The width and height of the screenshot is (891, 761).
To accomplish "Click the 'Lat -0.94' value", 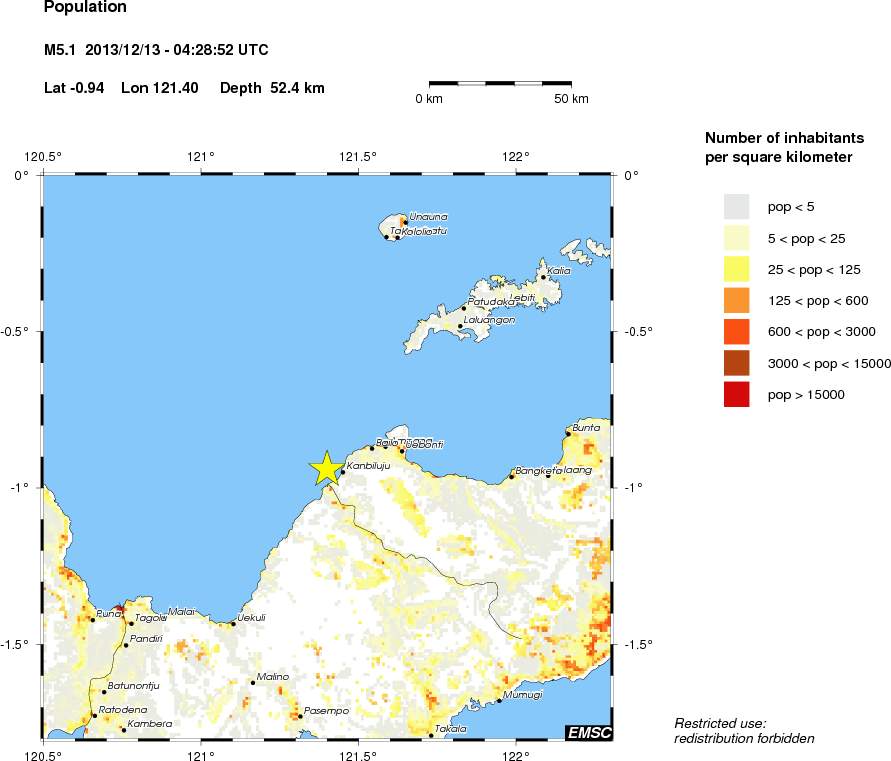I will pyautogui.click(x=74, y=88).
